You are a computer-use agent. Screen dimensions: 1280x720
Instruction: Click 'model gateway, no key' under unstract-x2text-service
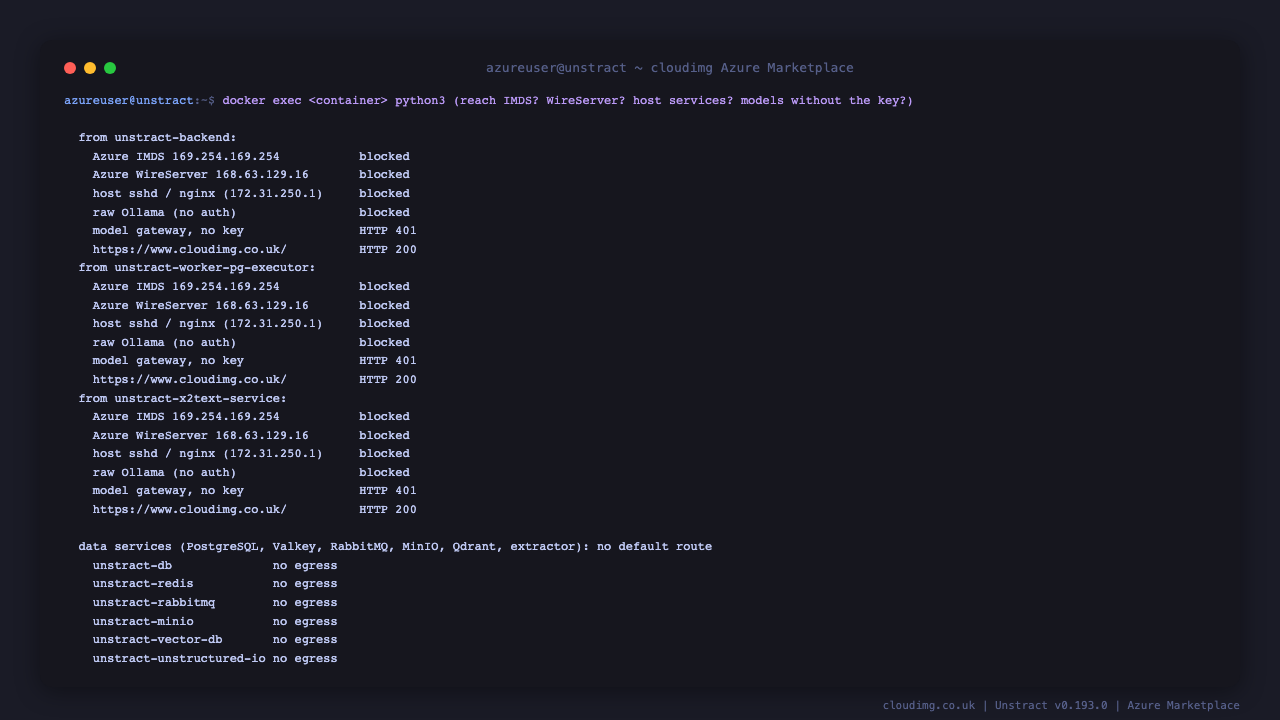[x=168, y=491]
